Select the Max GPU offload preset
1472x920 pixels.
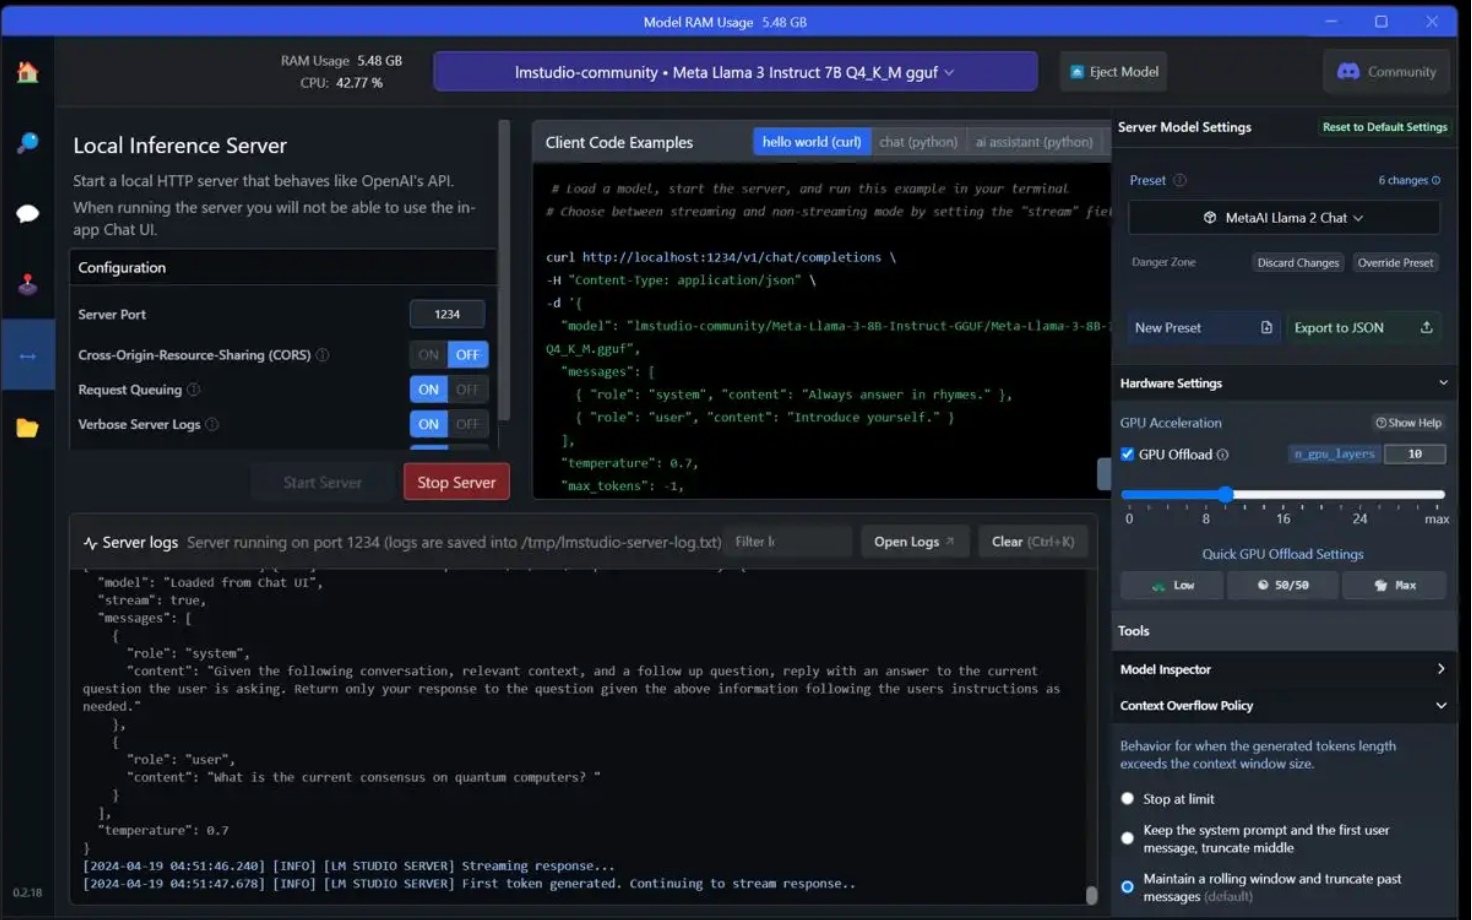tap(1395, 586)
